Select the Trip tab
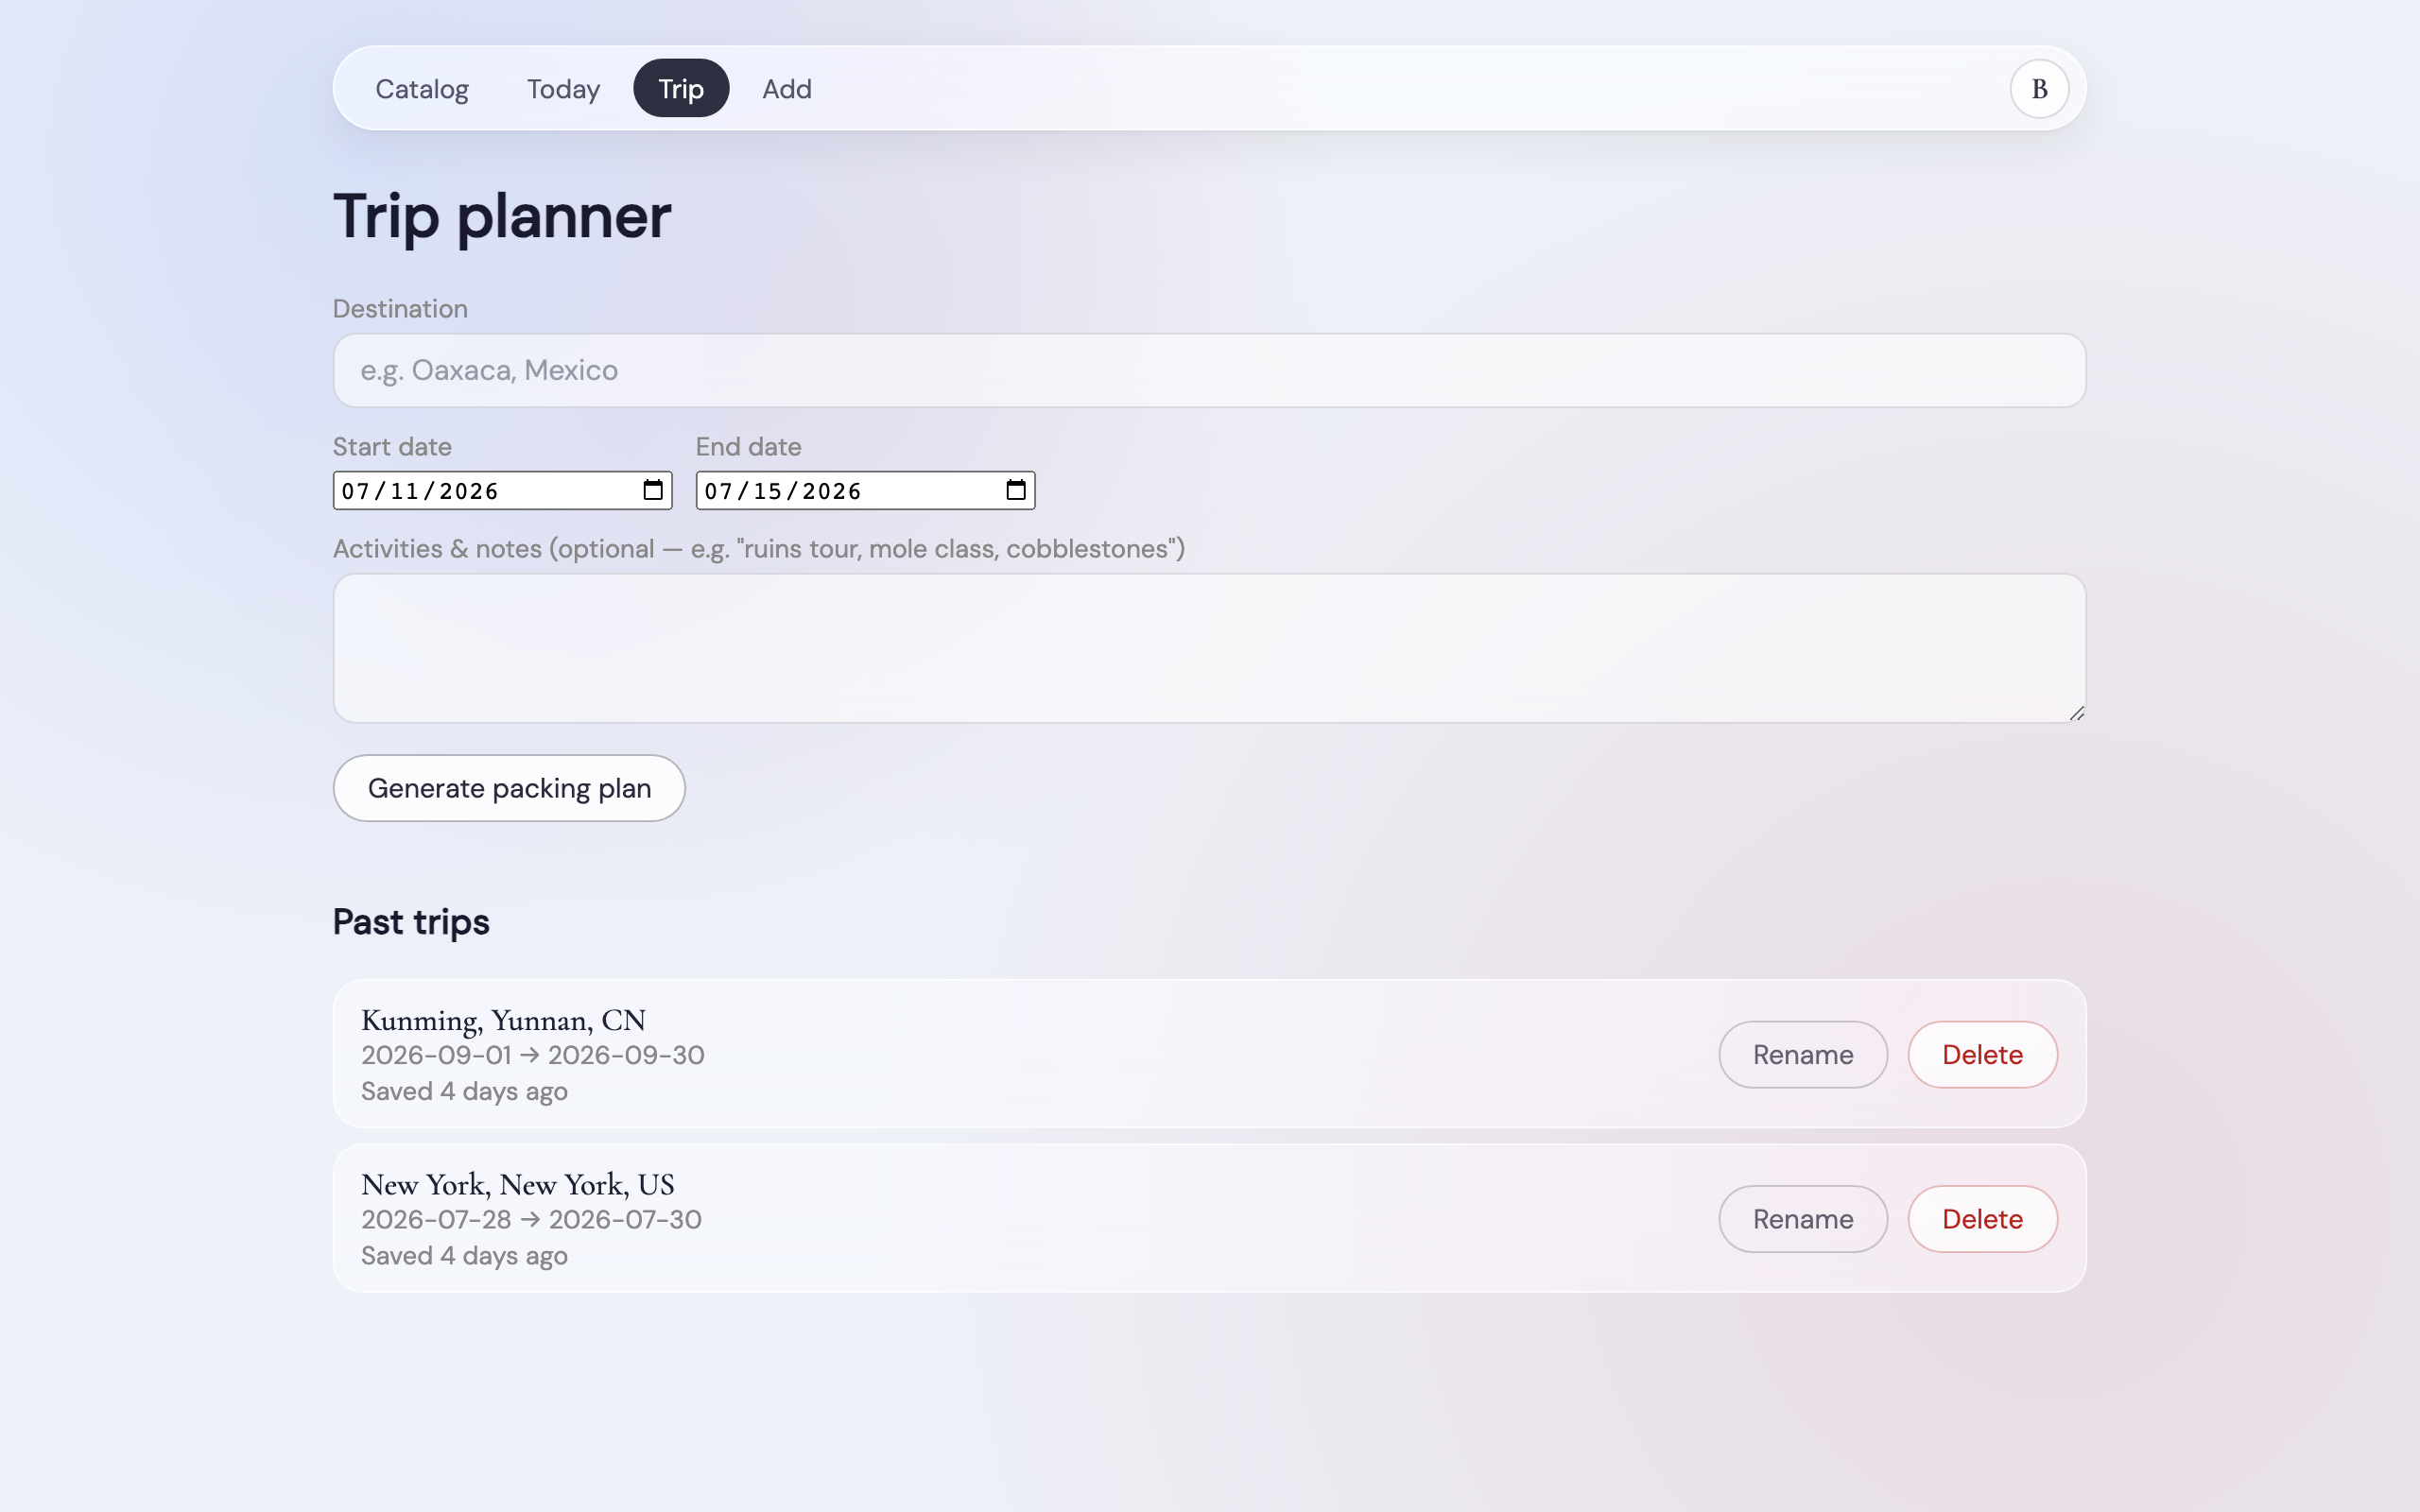Image resolution: width=2420 pixels, height=1512 pixels. [x=681, y=89]
